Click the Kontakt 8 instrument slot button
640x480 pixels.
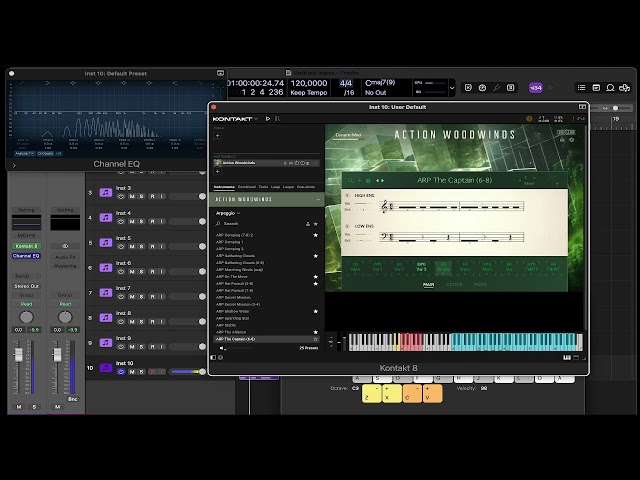pos(26,246)
